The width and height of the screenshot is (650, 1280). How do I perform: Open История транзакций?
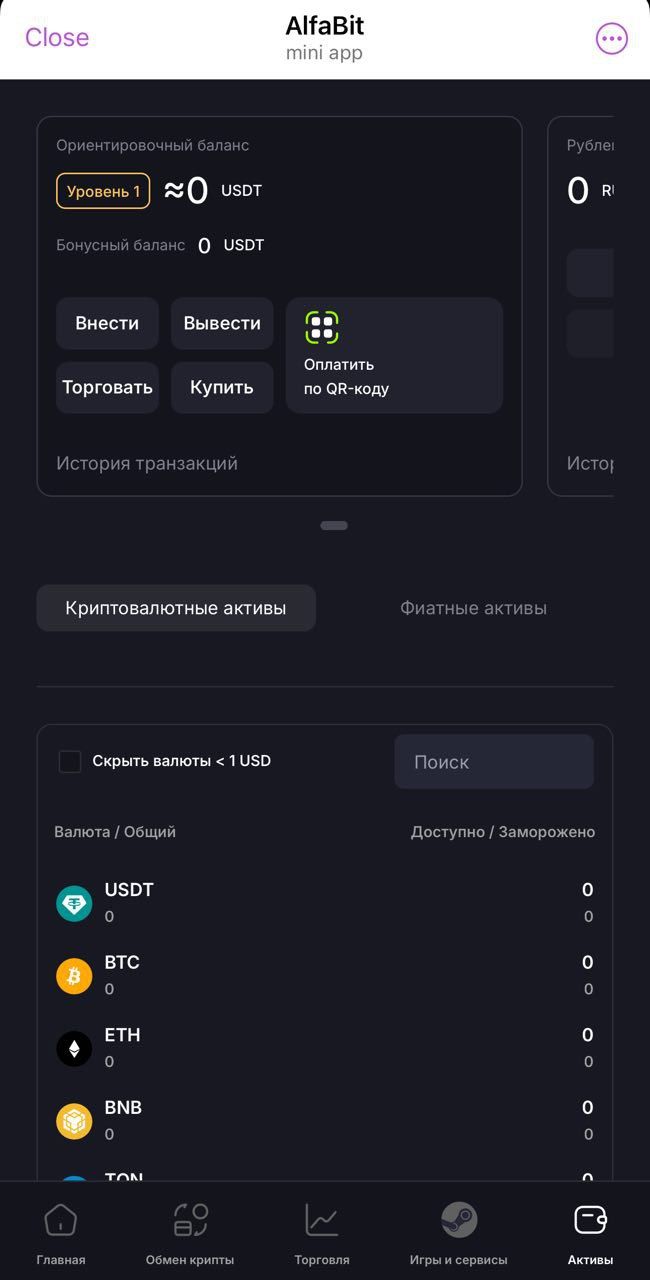click(146, 463)
